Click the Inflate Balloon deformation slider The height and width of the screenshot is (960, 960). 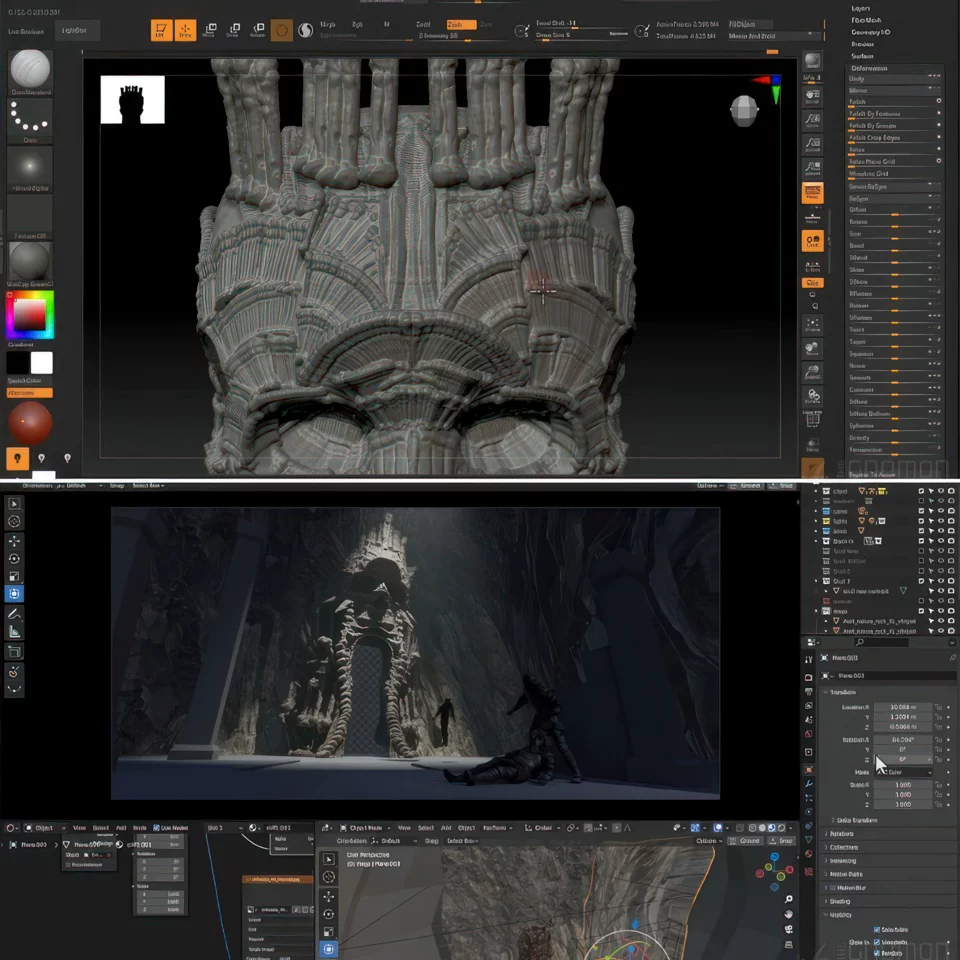(894, 414)
